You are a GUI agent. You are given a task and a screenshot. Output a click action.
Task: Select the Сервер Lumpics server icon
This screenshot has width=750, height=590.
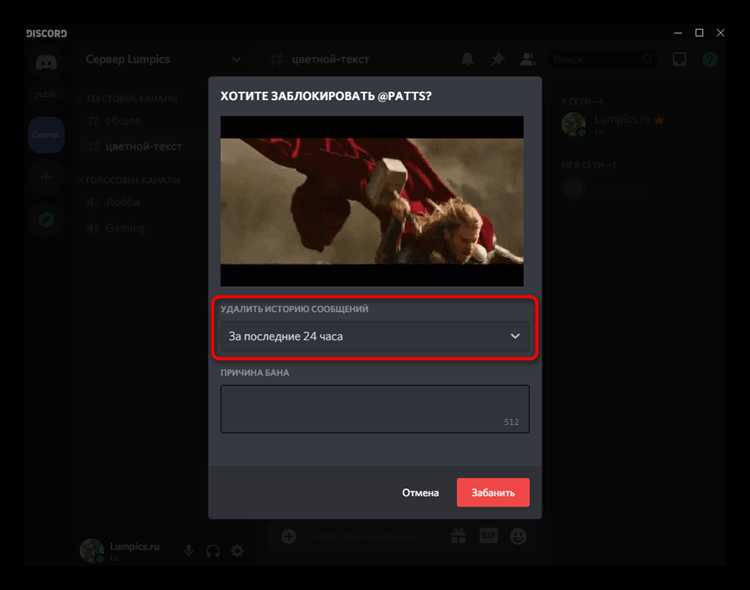pyautogui.click(x=46, y=135)
